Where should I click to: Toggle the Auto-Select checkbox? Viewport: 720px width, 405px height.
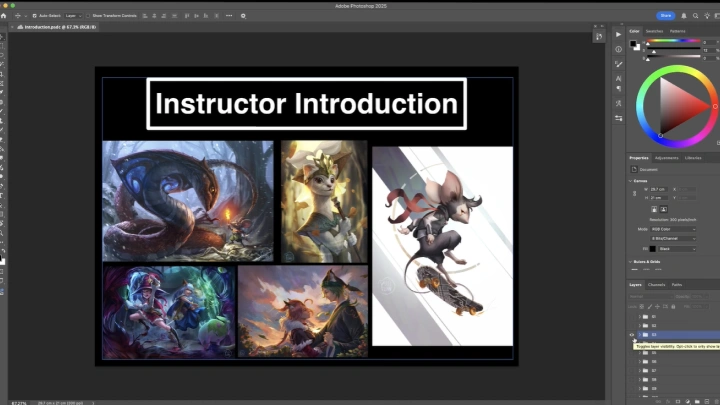pos(34,16)
